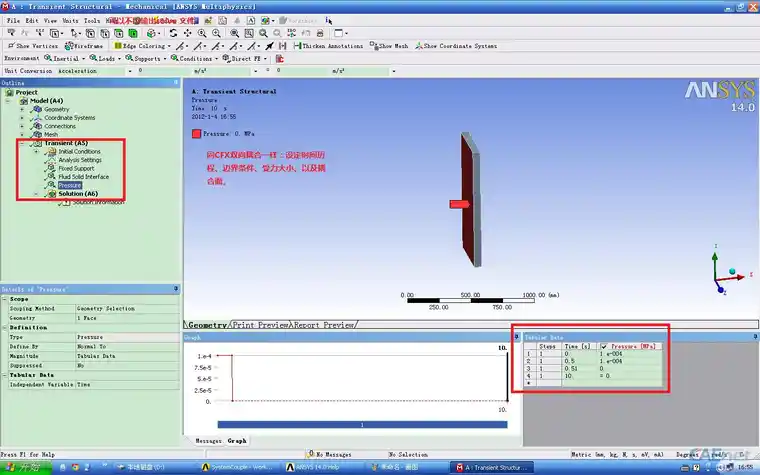
Task: Open the Direct FE dropdown menu
Action: (245, 58)
